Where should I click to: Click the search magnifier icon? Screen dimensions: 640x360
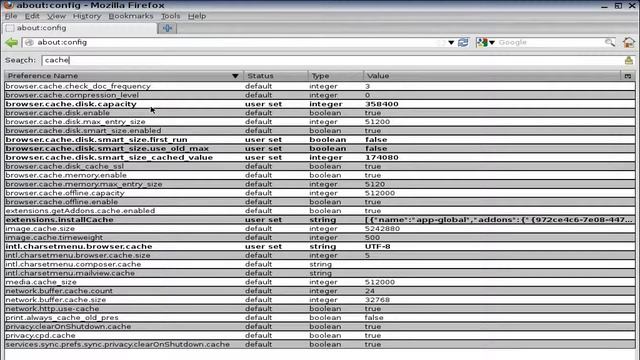tap(610, 42)
